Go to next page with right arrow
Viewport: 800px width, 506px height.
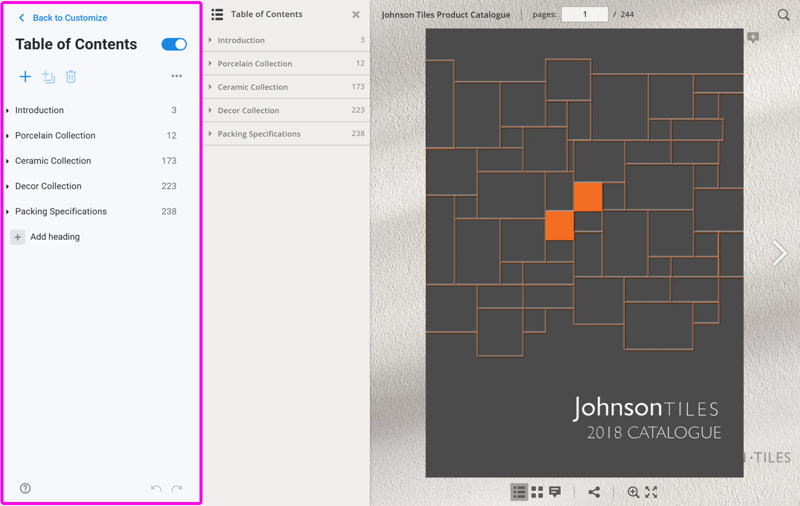[x=779, y=253]
